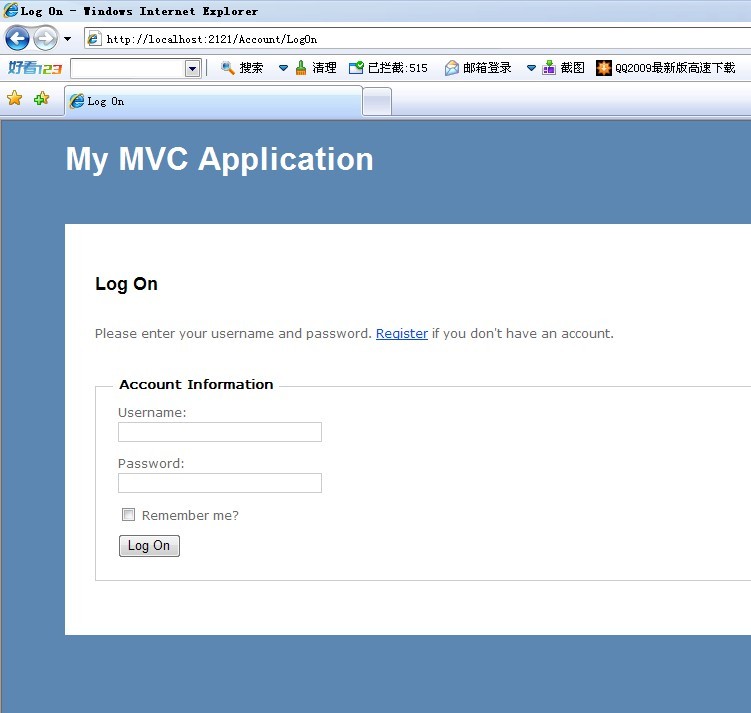
Task: Open the recent pages dropdown arrow
Action: coord(68,39)
